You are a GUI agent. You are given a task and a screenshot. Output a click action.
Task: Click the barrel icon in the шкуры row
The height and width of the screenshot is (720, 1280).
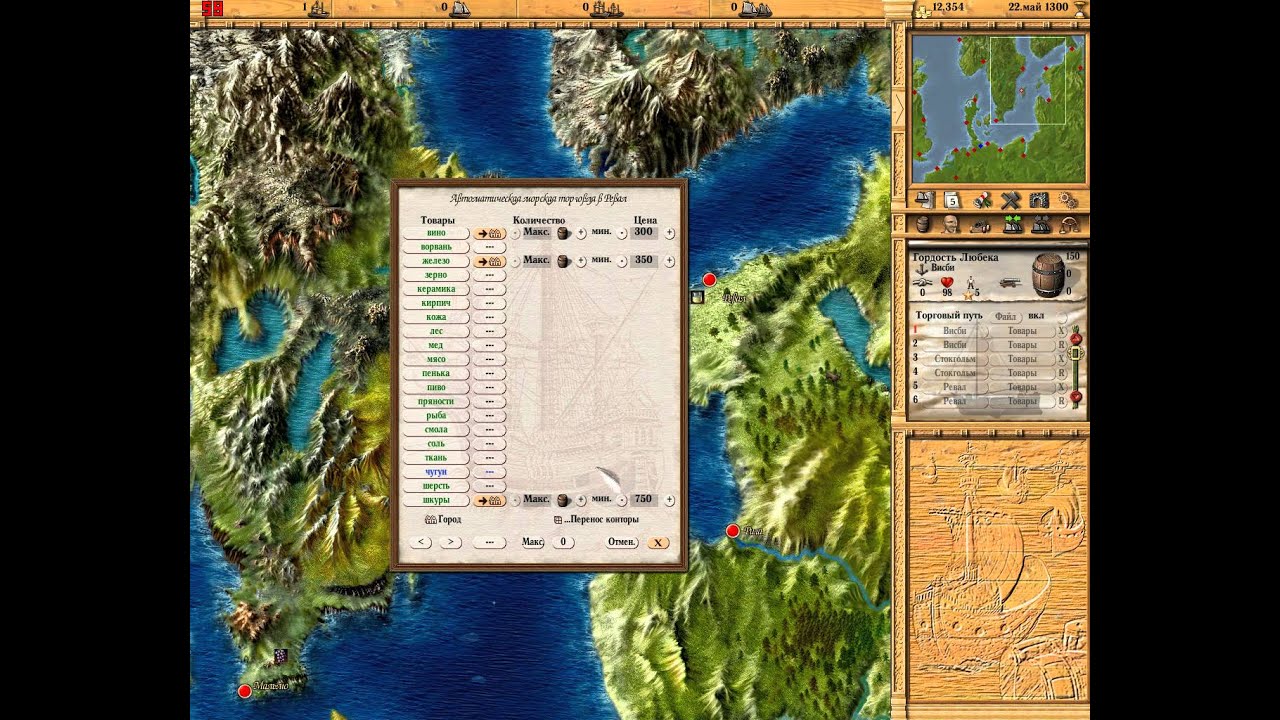point(563,500)
